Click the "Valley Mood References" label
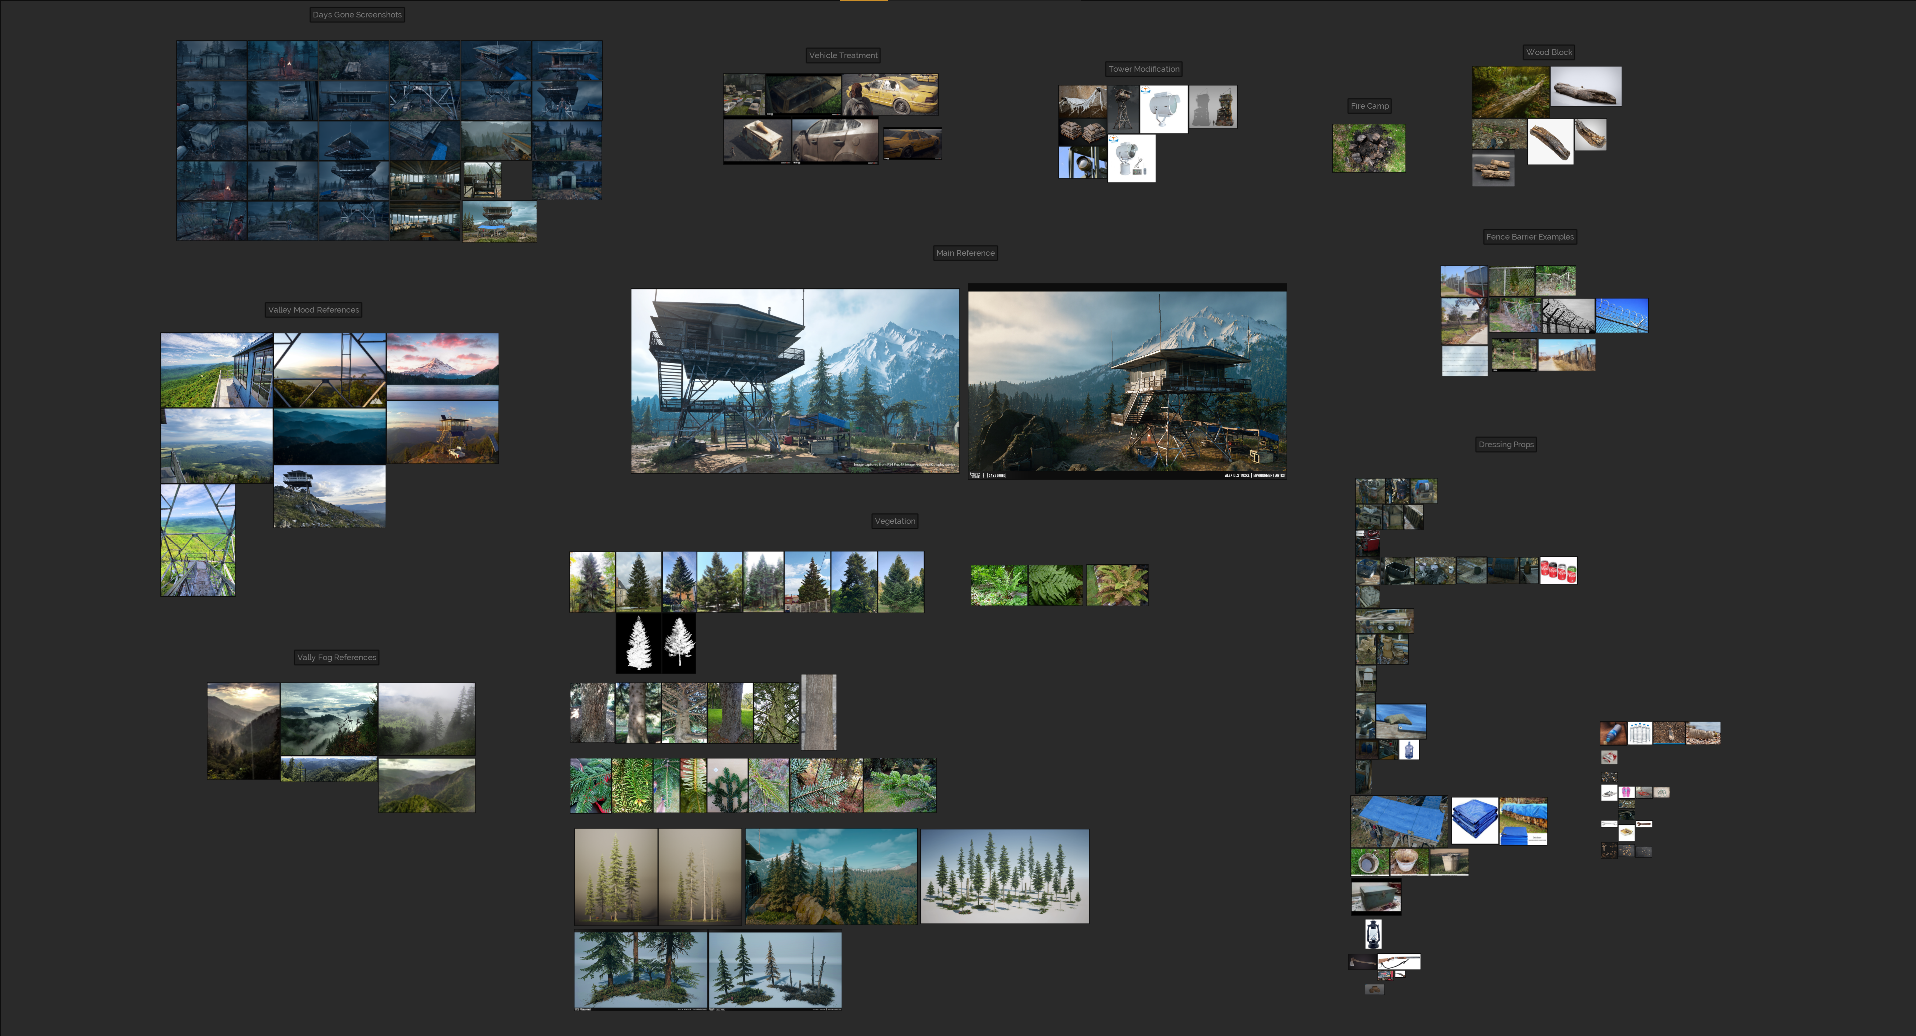This screenshot has width=1916, height=1036. 313,310
